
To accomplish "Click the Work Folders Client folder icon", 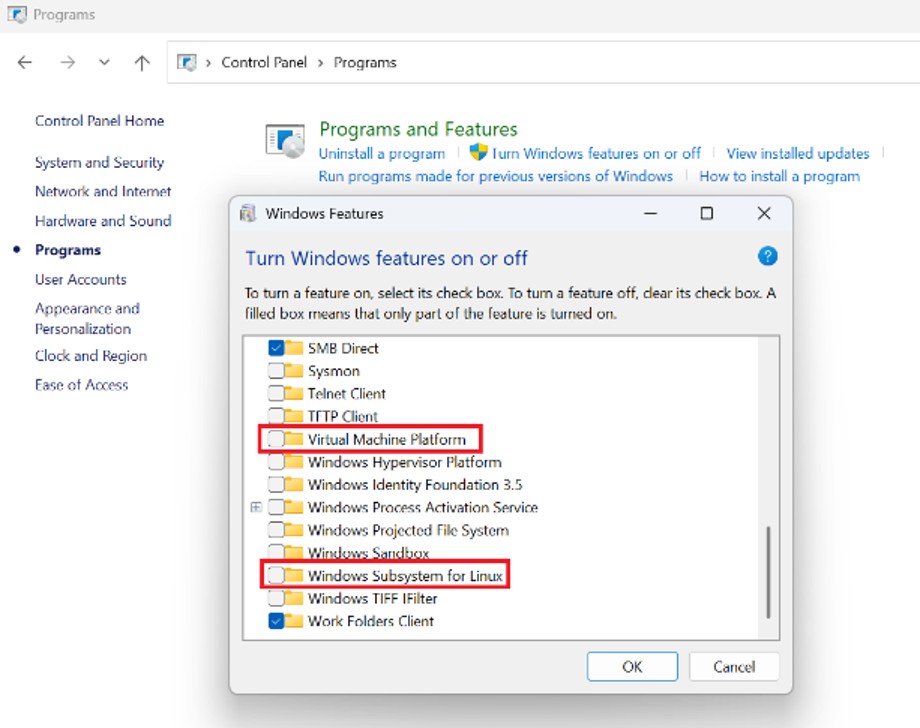I will (294, 621).
